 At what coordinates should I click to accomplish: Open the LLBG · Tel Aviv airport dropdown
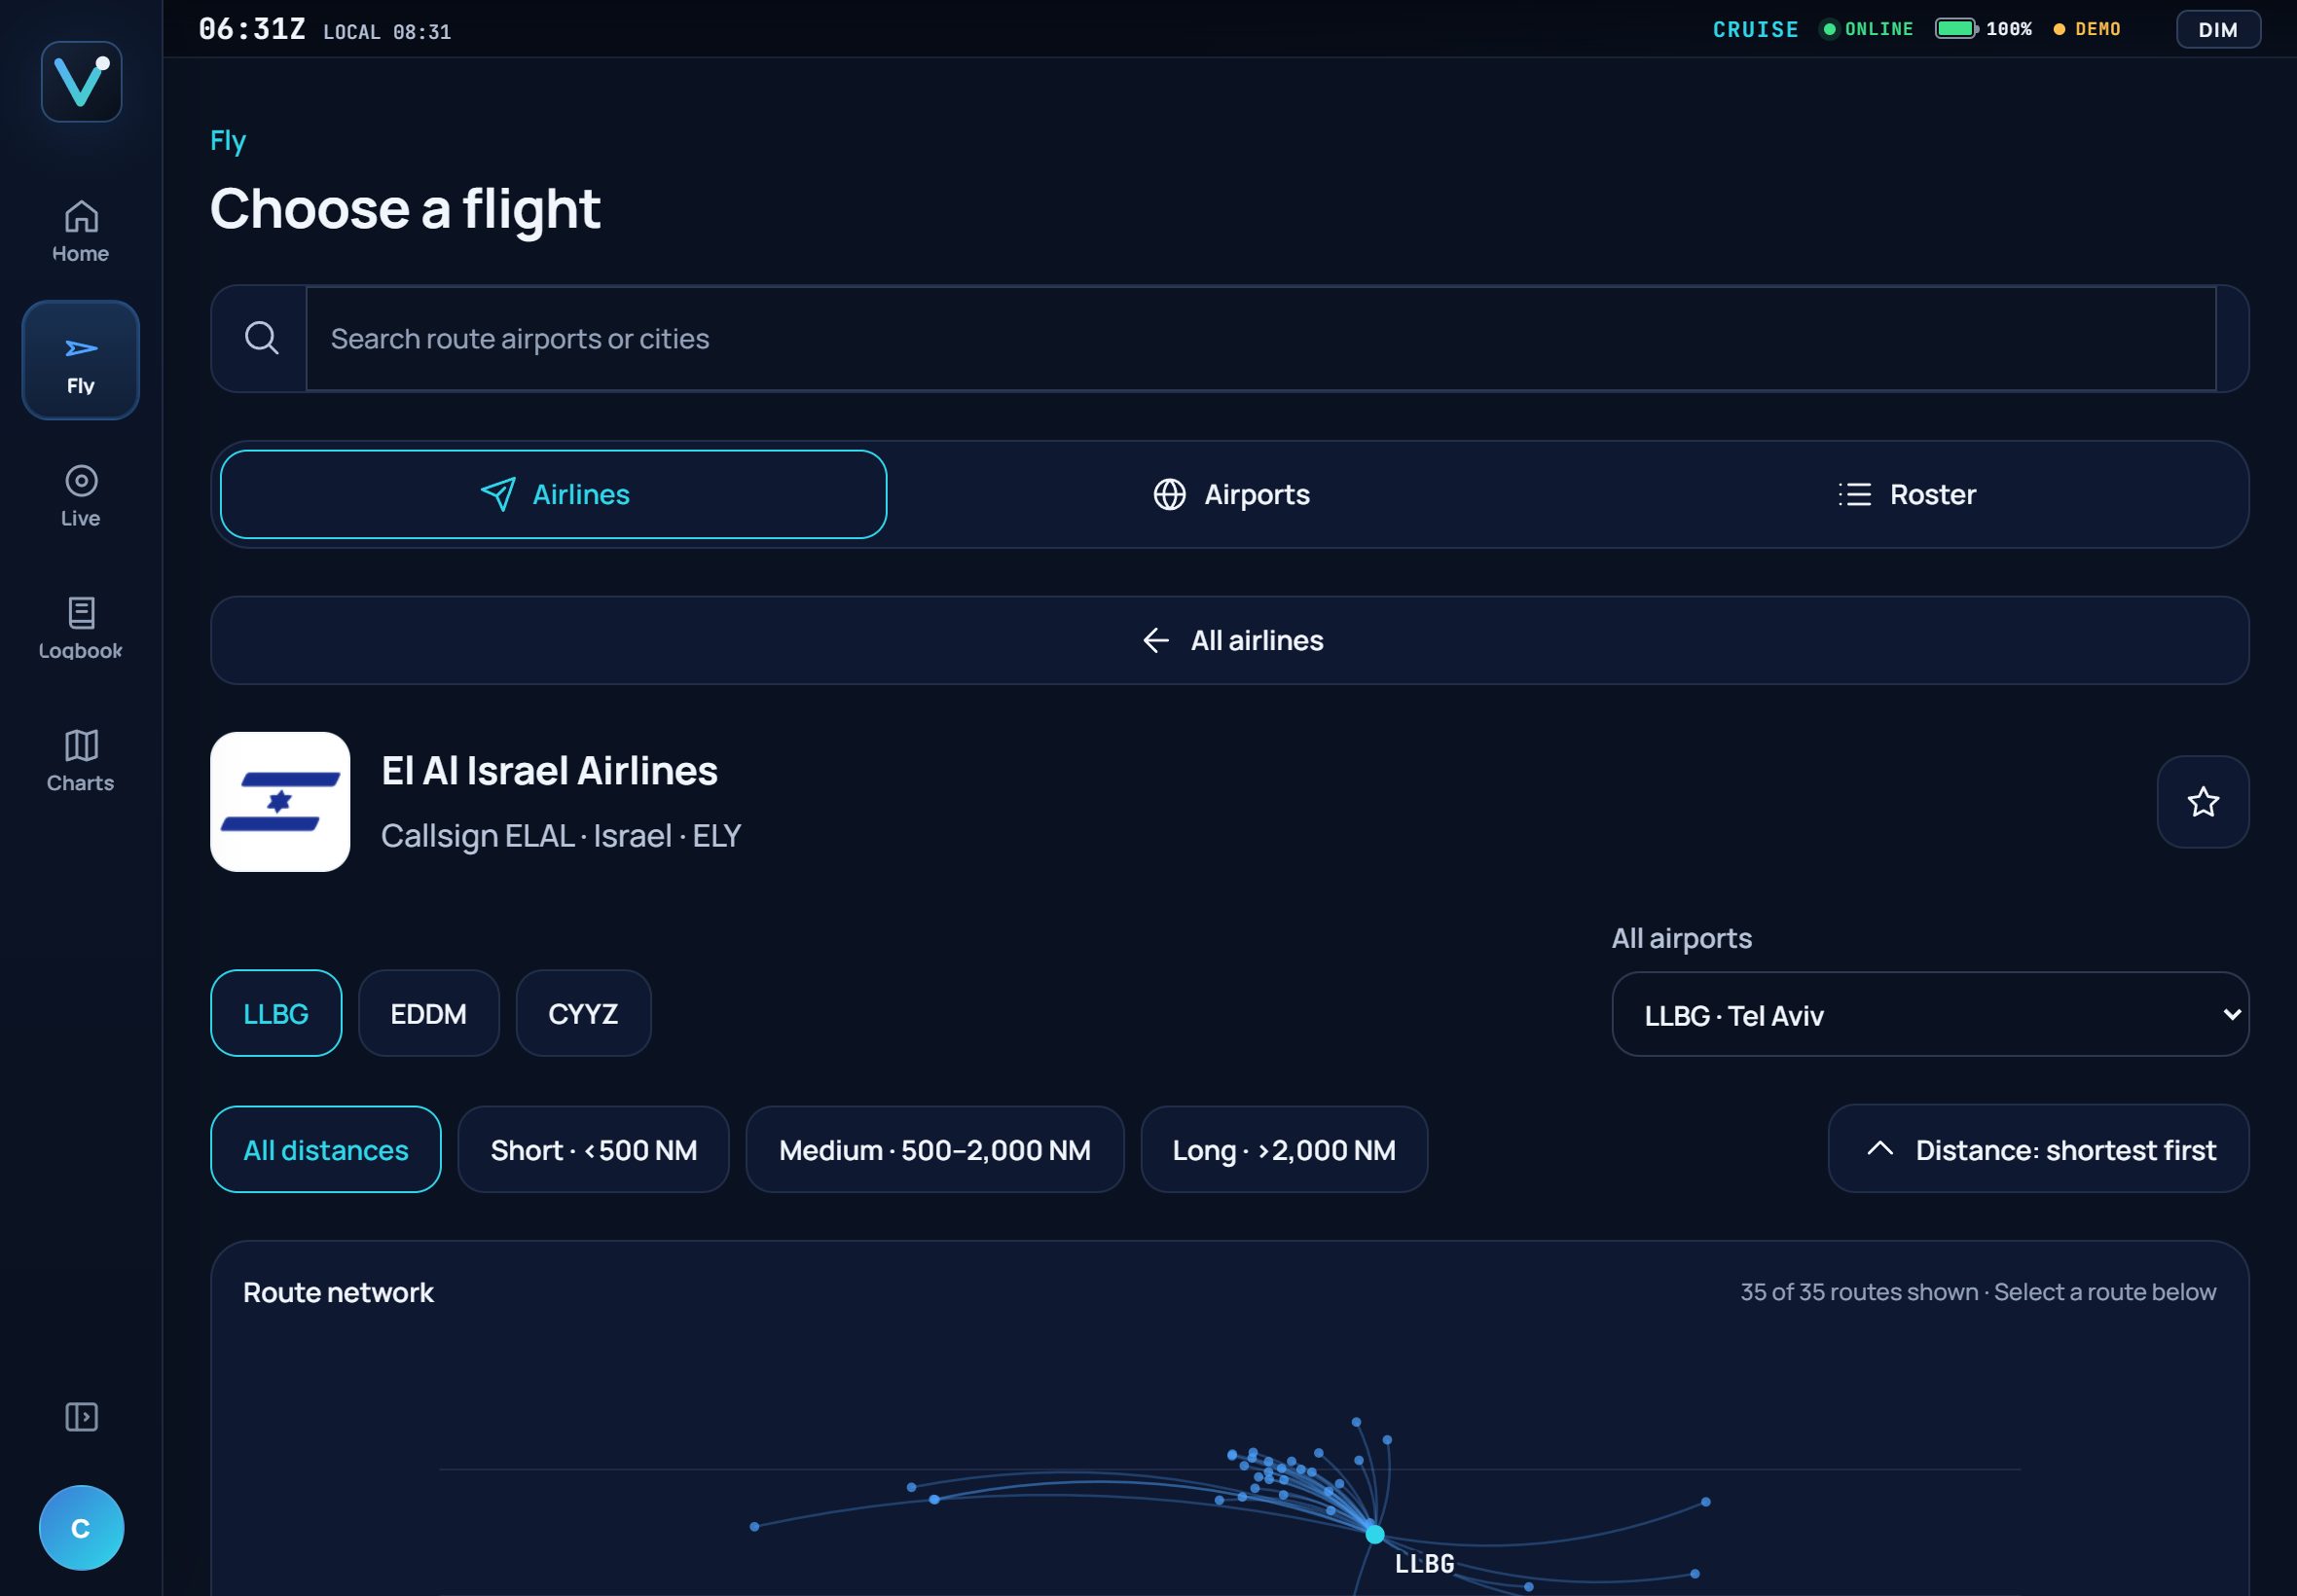click(x=1930, y=1014)
